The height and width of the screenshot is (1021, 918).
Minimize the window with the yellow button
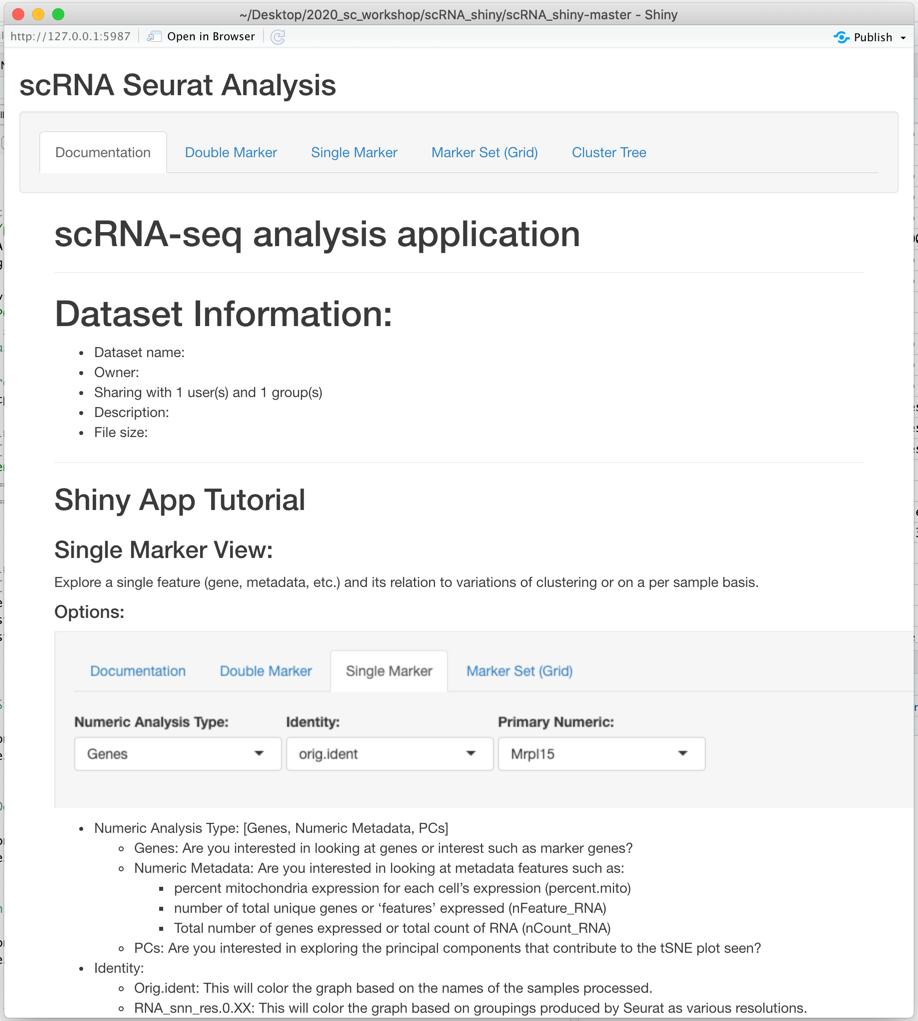[38, 14]
